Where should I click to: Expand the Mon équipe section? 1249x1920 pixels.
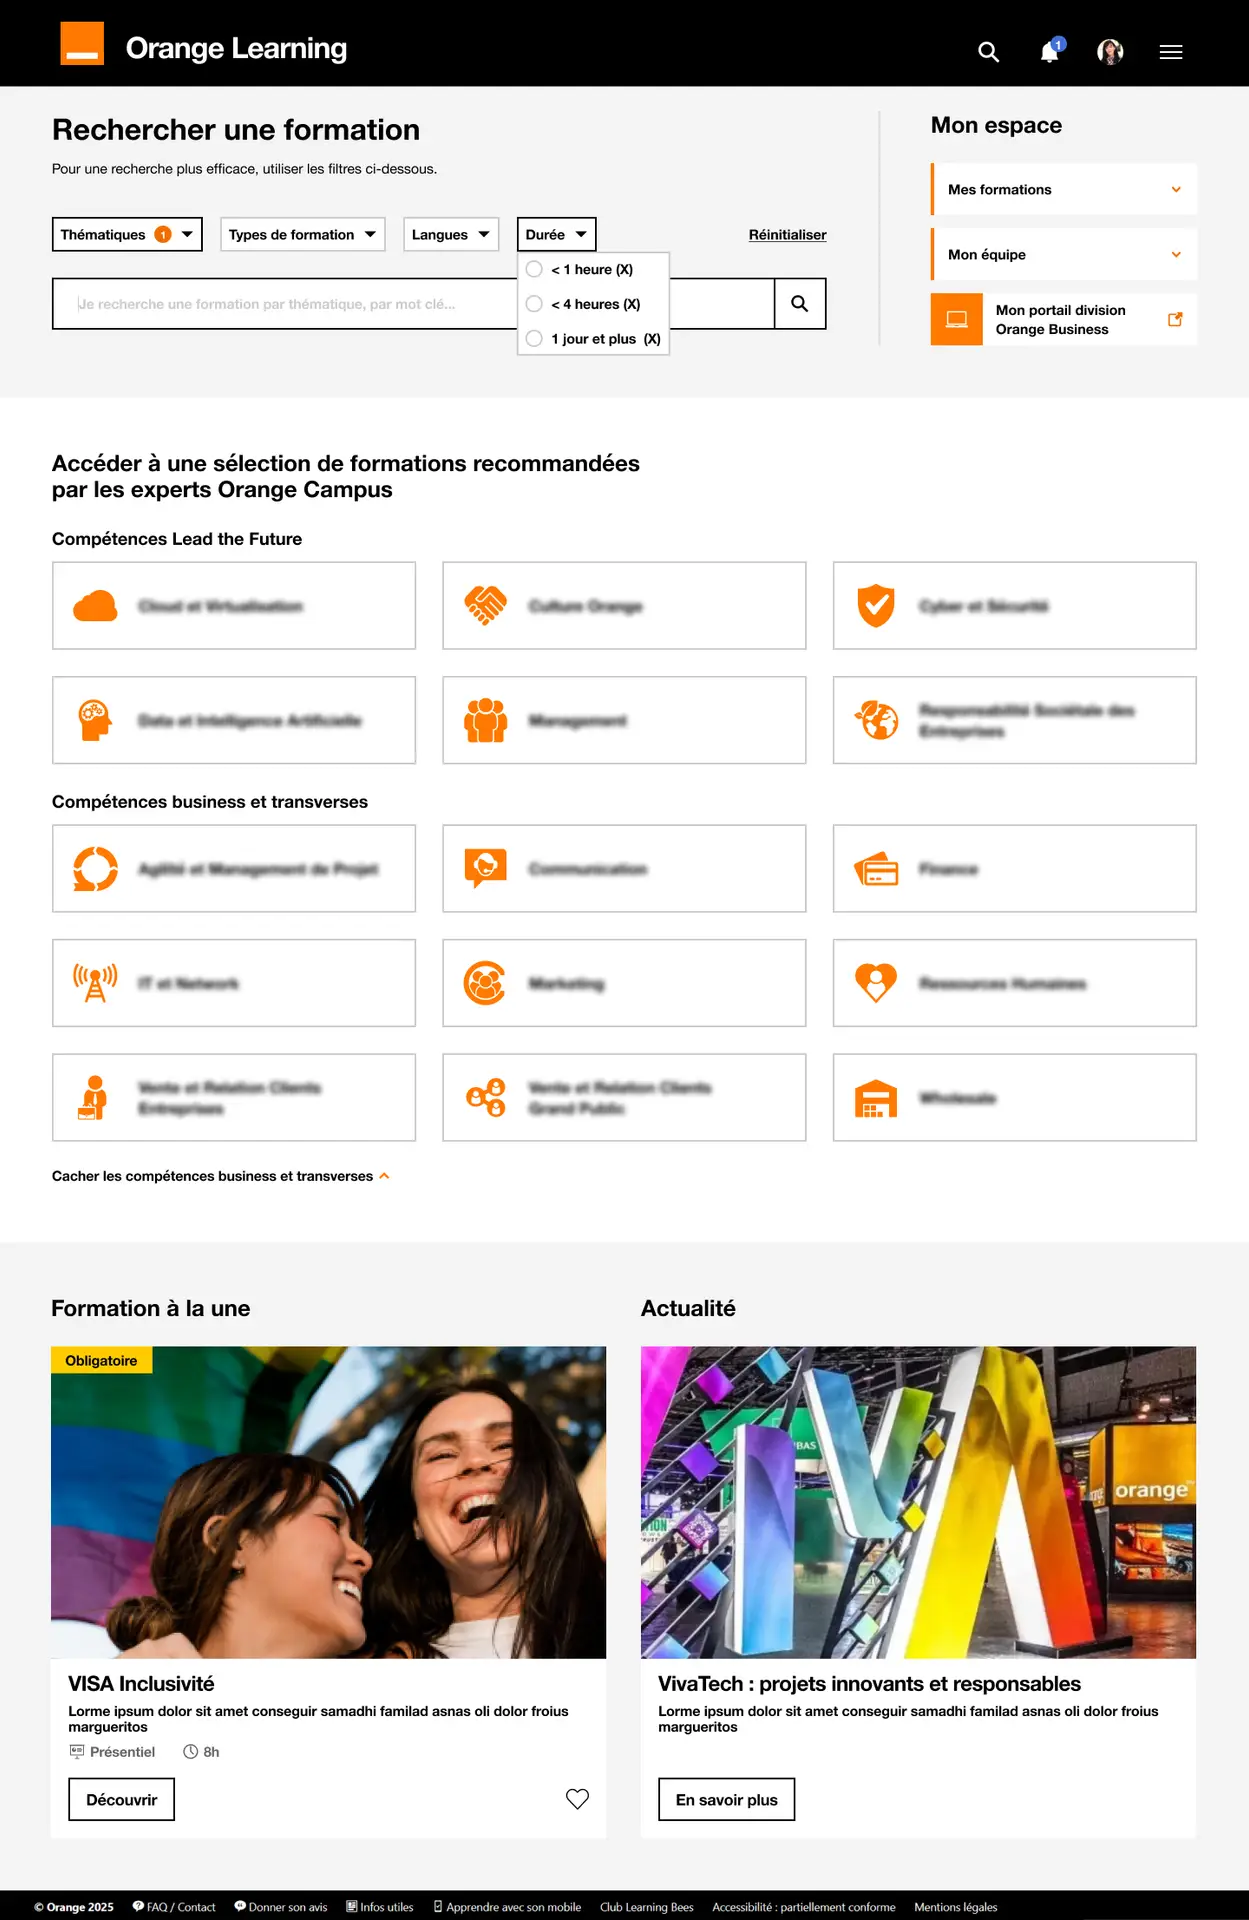tap(1064, 254)
